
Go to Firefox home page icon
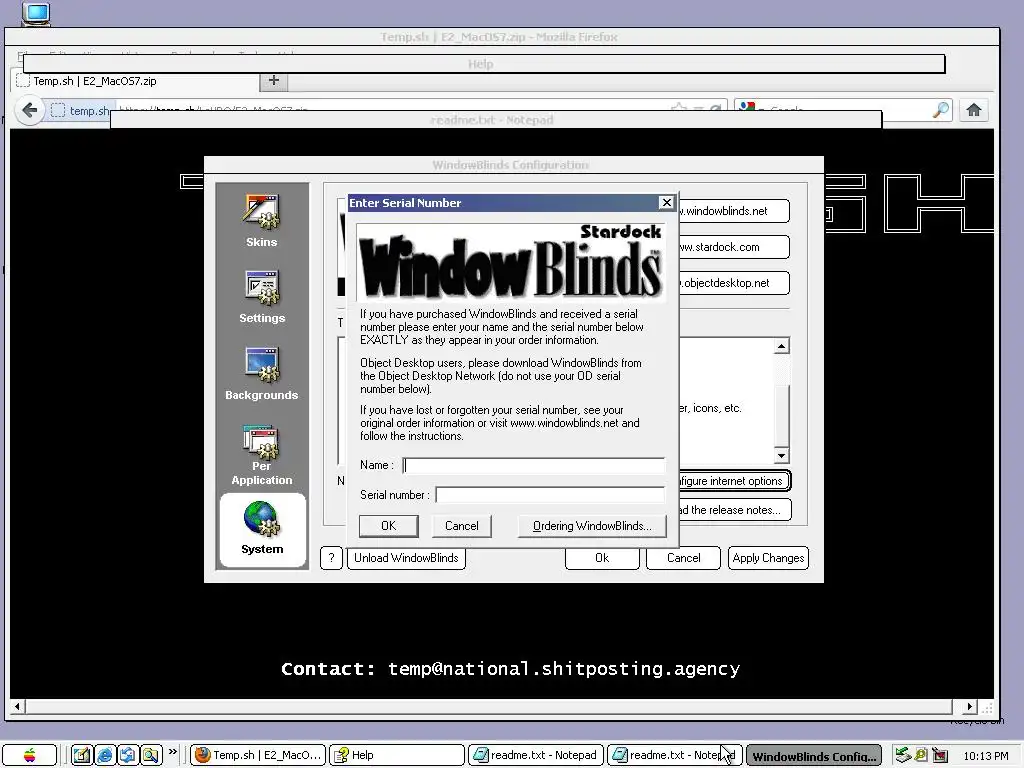[x=974, y=110]
